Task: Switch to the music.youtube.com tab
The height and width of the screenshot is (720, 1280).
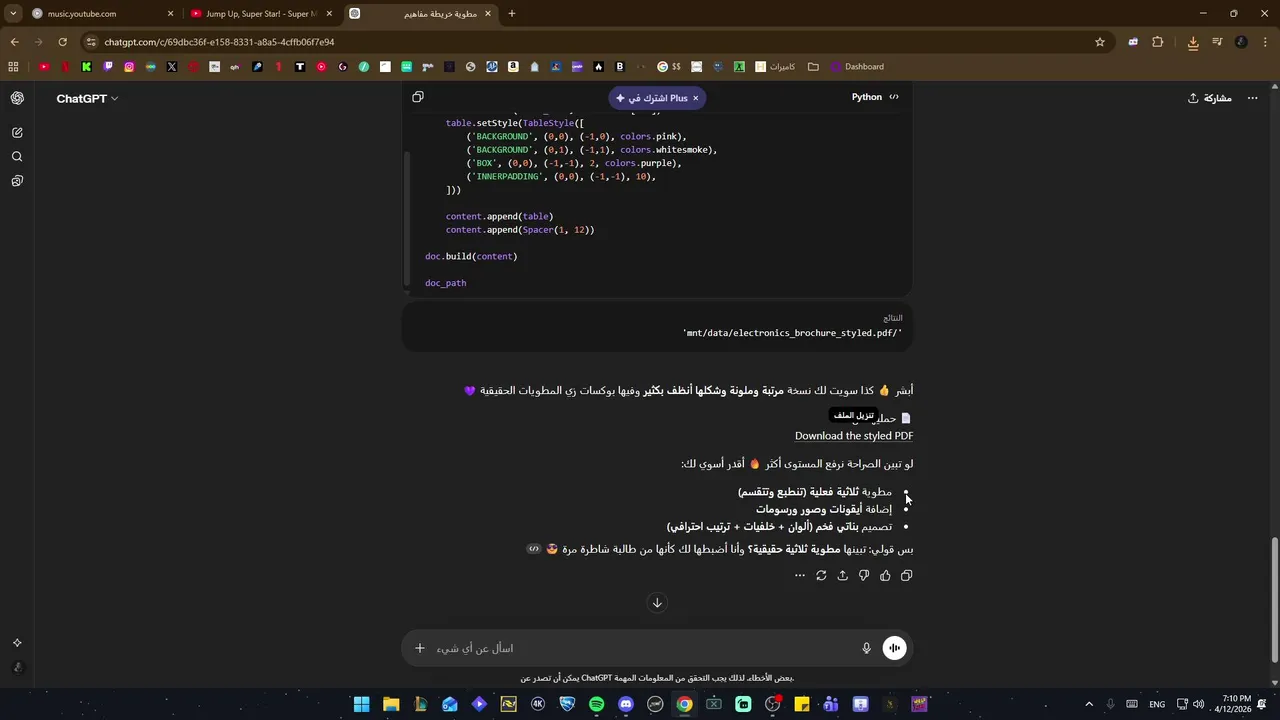Action: 102,14
